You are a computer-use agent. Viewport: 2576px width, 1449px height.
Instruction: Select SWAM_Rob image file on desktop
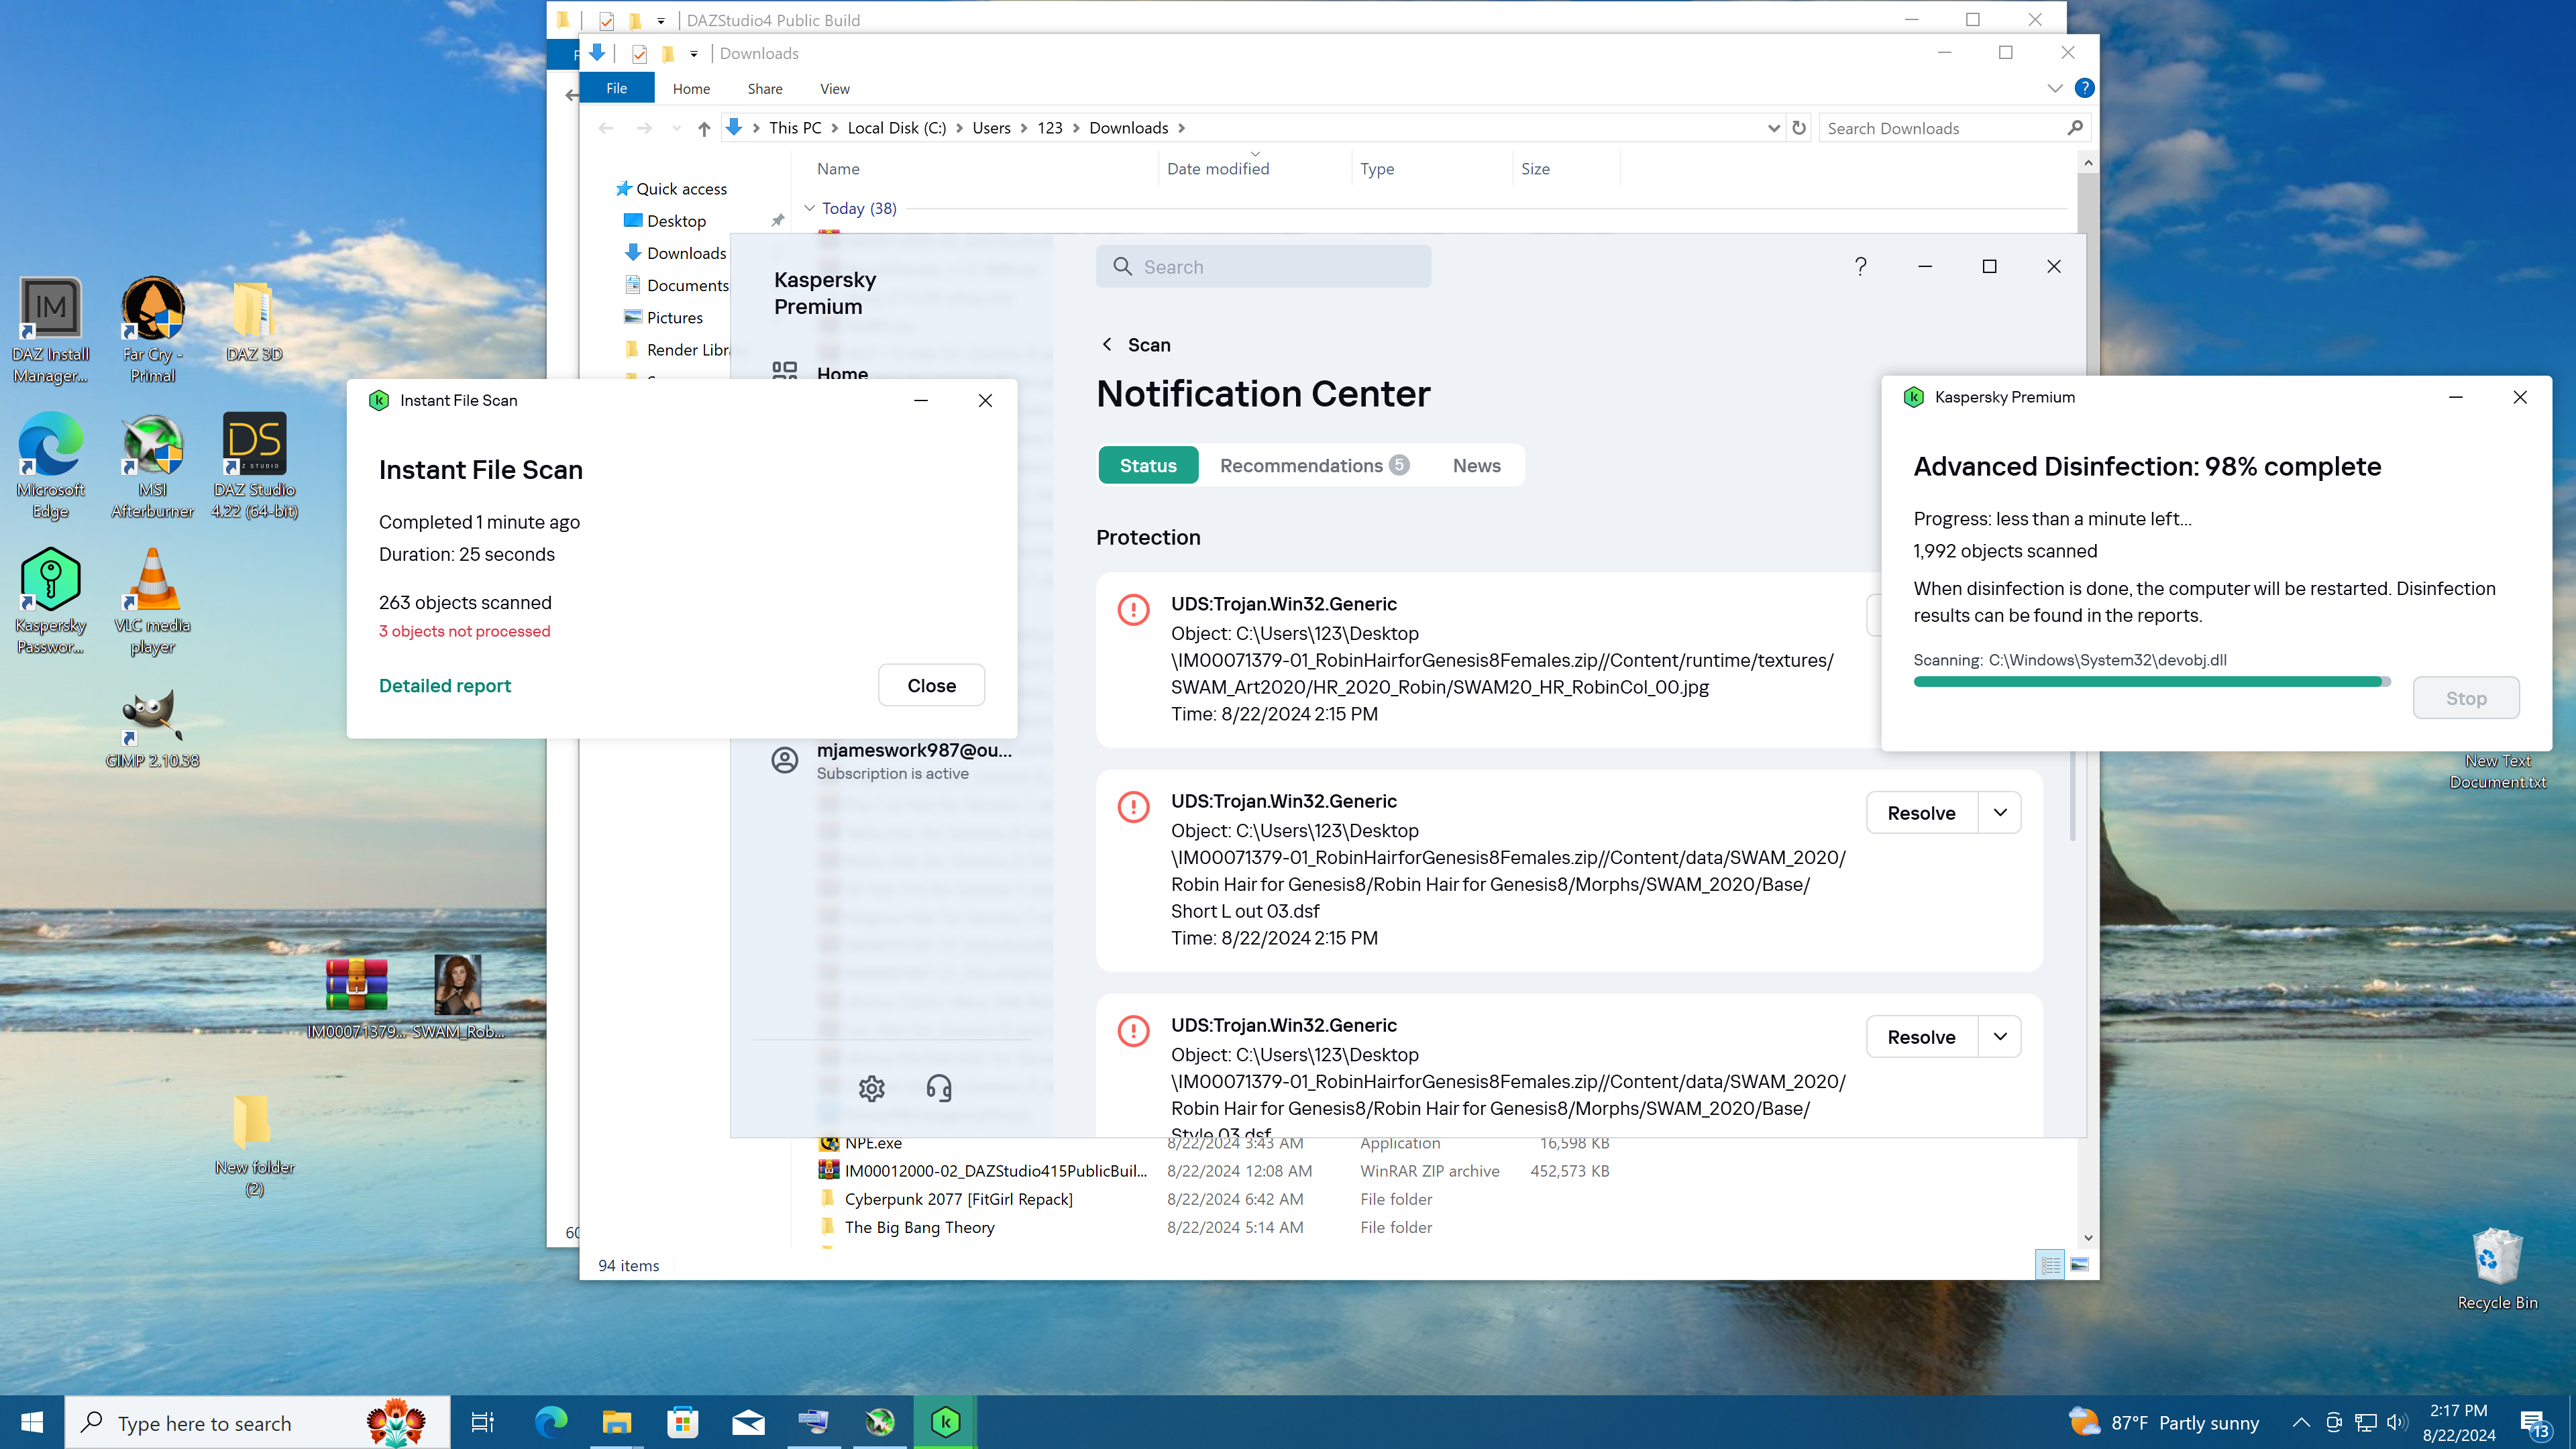[x=458, y=998]
